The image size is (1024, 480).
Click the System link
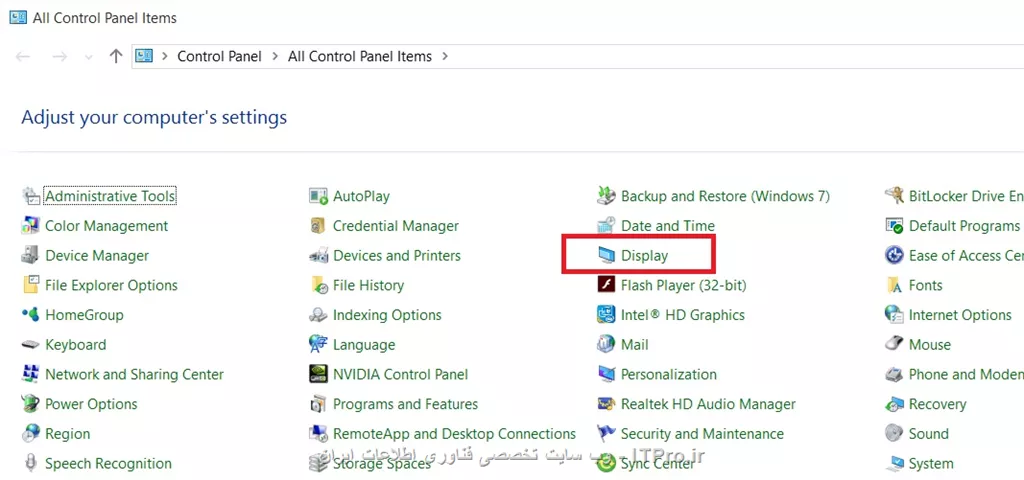931,464
